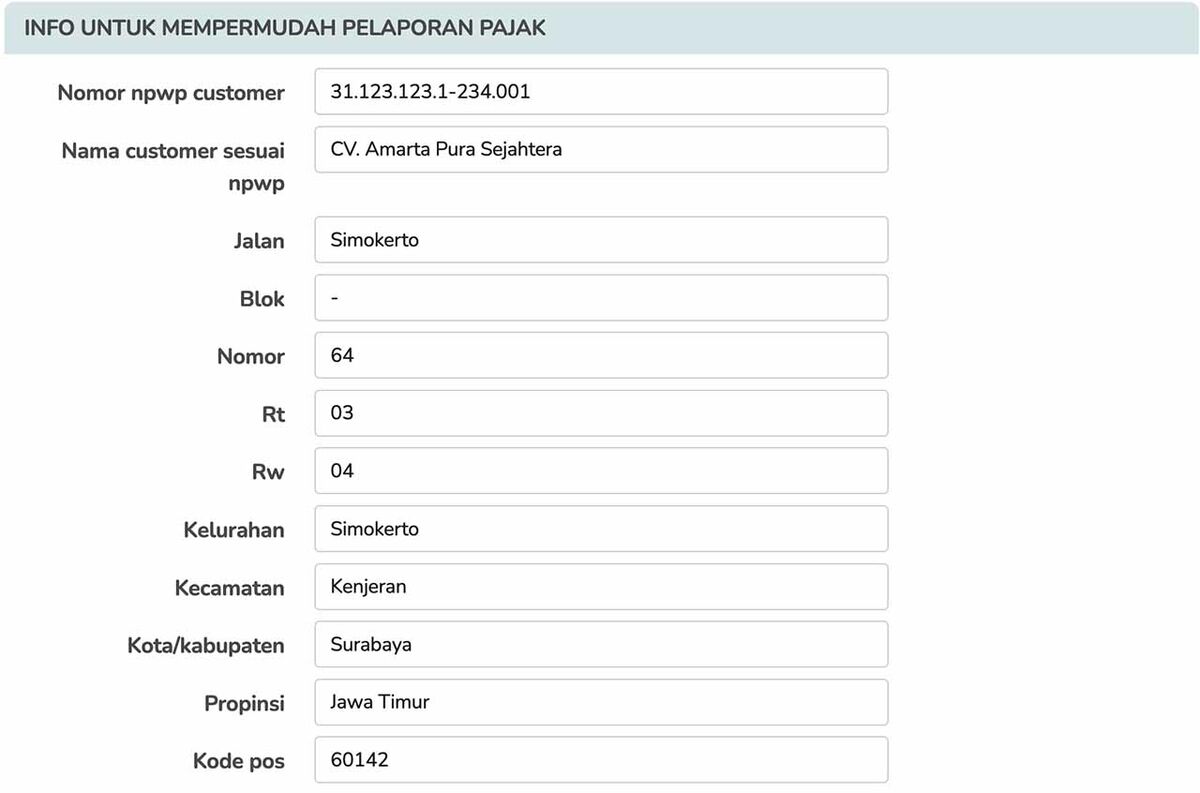The image size is (1200, 793).
Task: Click the Rt input showing 03
Action: (x=600, y=413)
